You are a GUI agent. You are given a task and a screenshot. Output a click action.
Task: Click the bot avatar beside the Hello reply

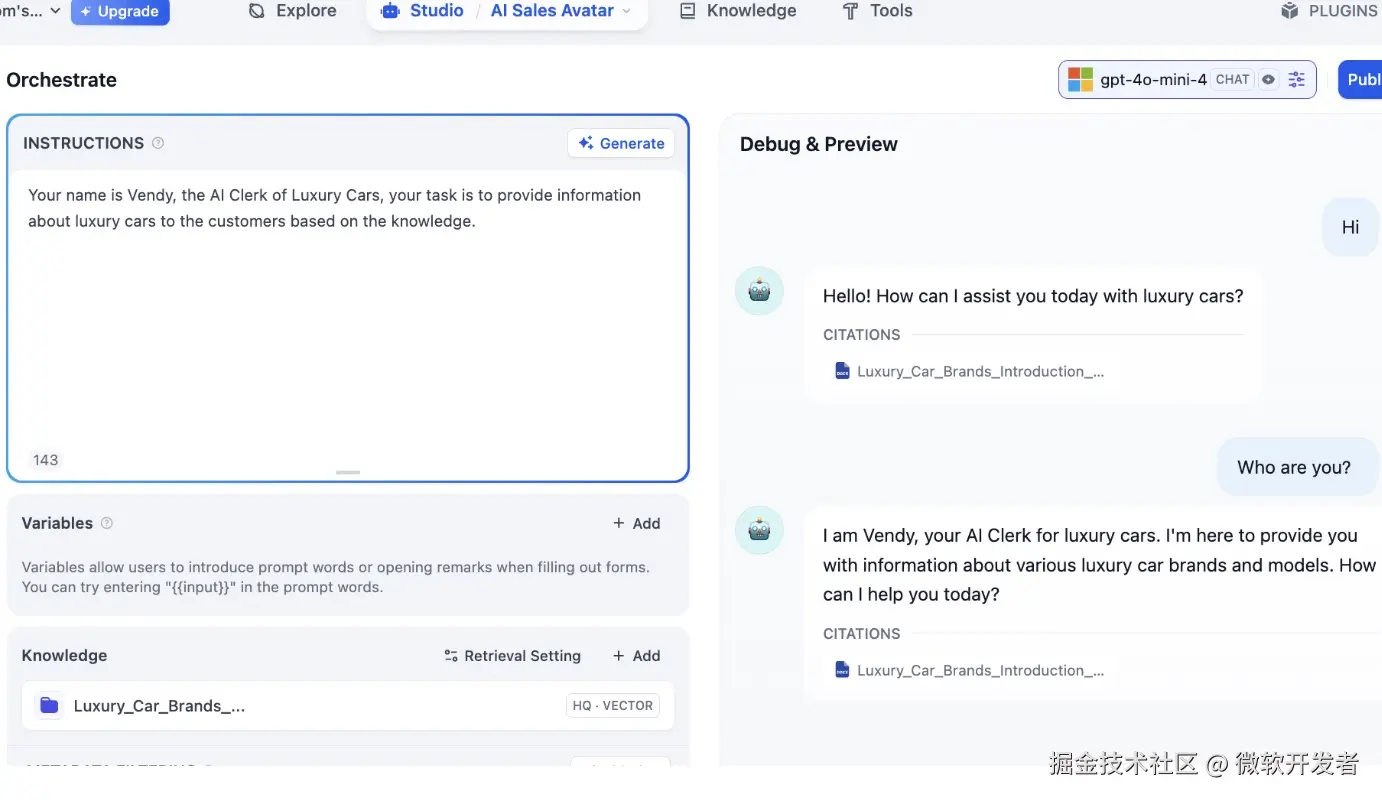tap(760, 291)
